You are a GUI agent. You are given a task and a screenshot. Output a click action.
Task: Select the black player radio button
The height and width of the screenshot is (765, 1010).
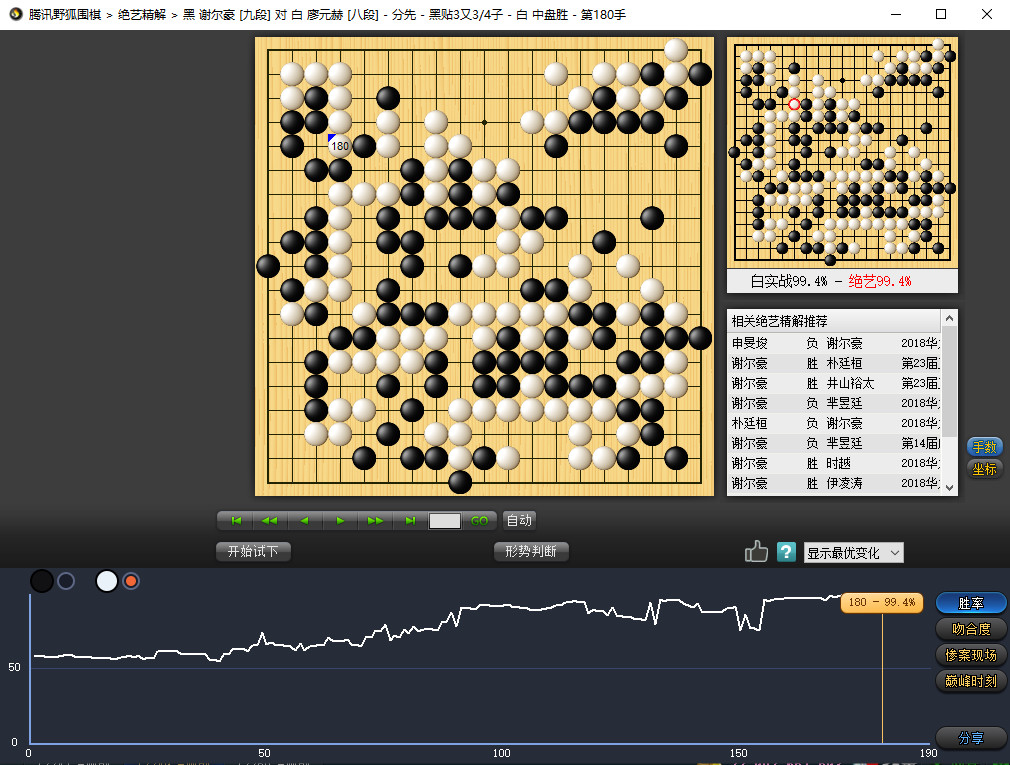click(66, 581)
